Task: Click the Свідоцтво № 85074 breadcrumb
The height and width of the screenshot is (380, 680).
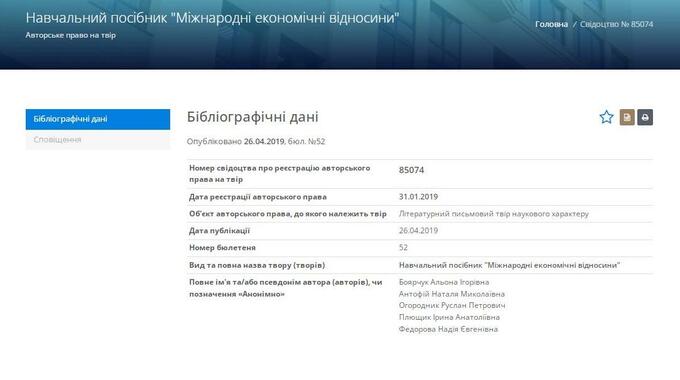Action: (616, 24)
